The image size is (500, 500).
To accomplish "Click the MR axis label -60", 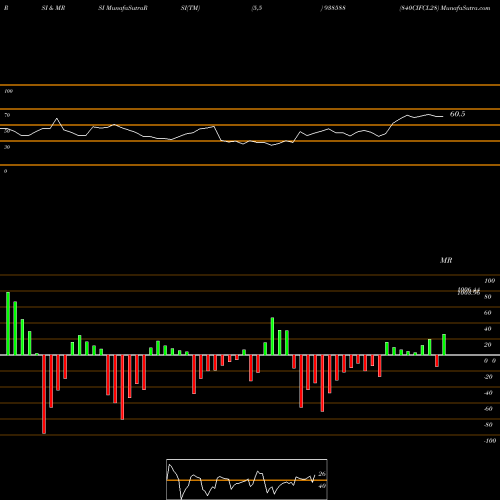I will [x=488, y=409].
